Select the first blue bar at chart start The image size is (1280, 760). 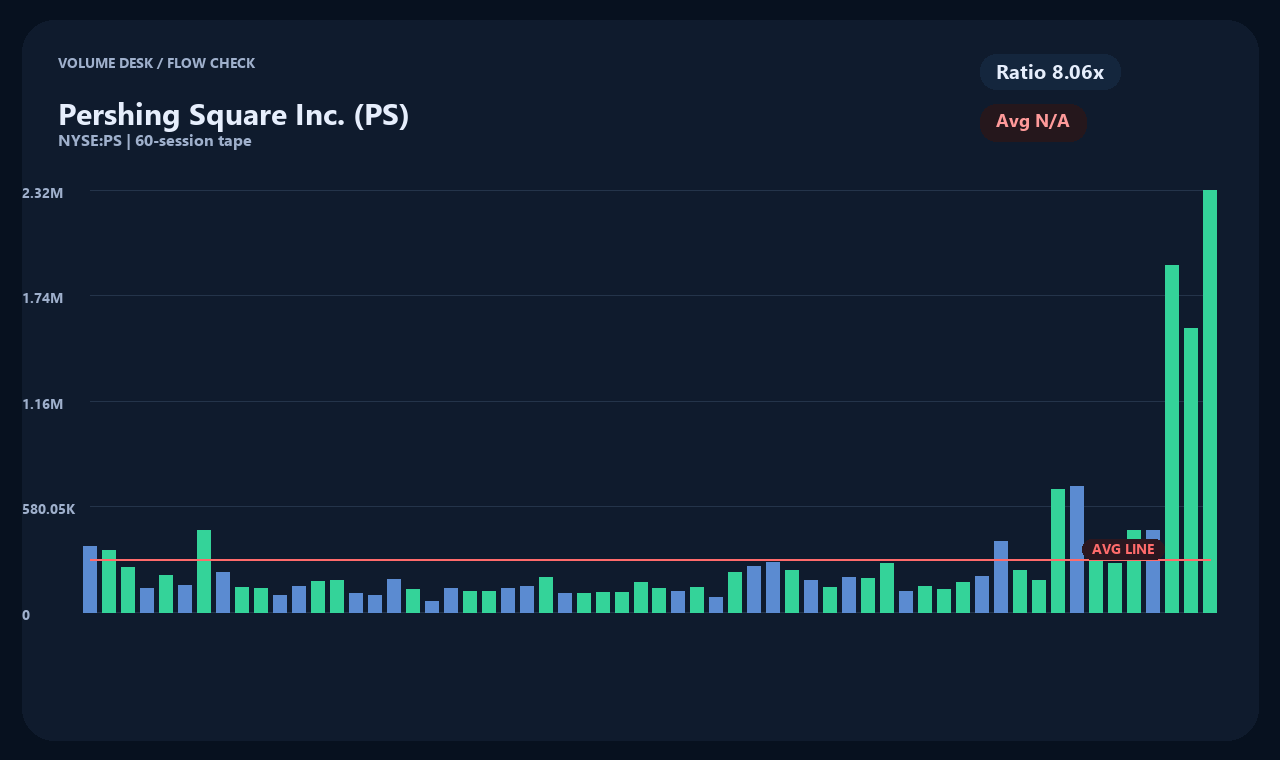pos(90,579)
